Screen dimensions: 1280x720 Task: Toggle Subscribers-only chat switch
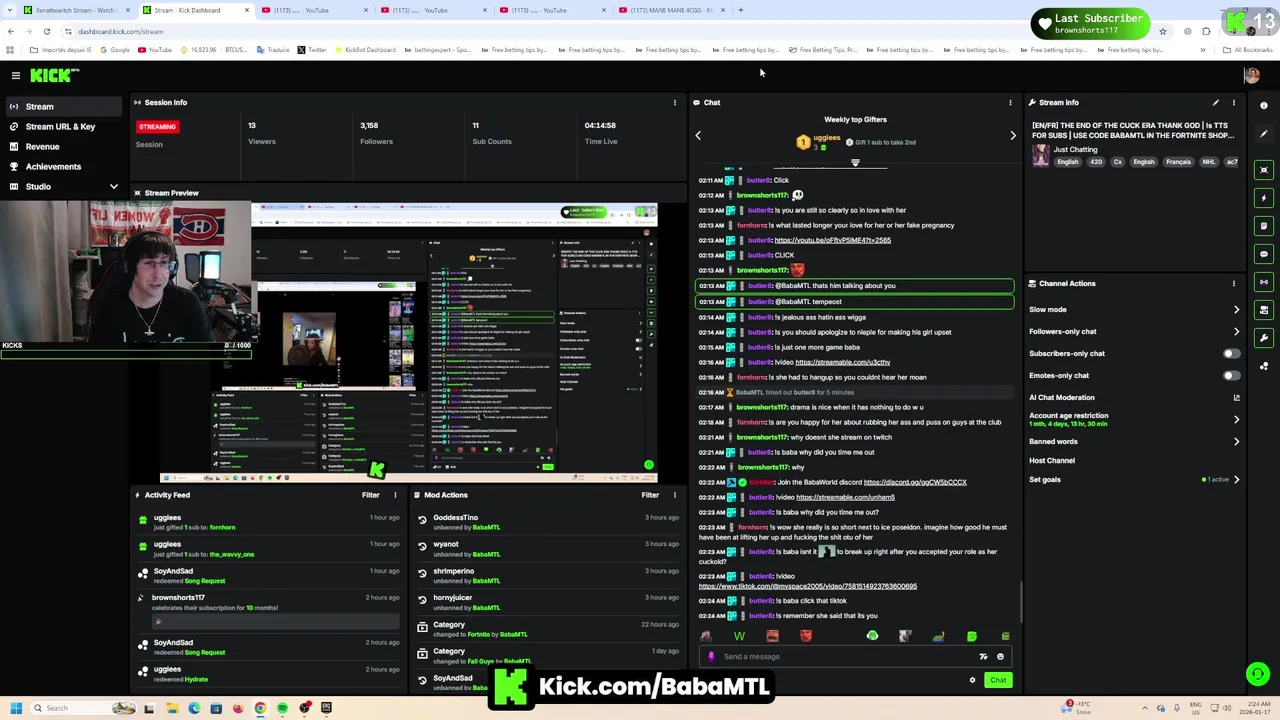[1232, 354]
